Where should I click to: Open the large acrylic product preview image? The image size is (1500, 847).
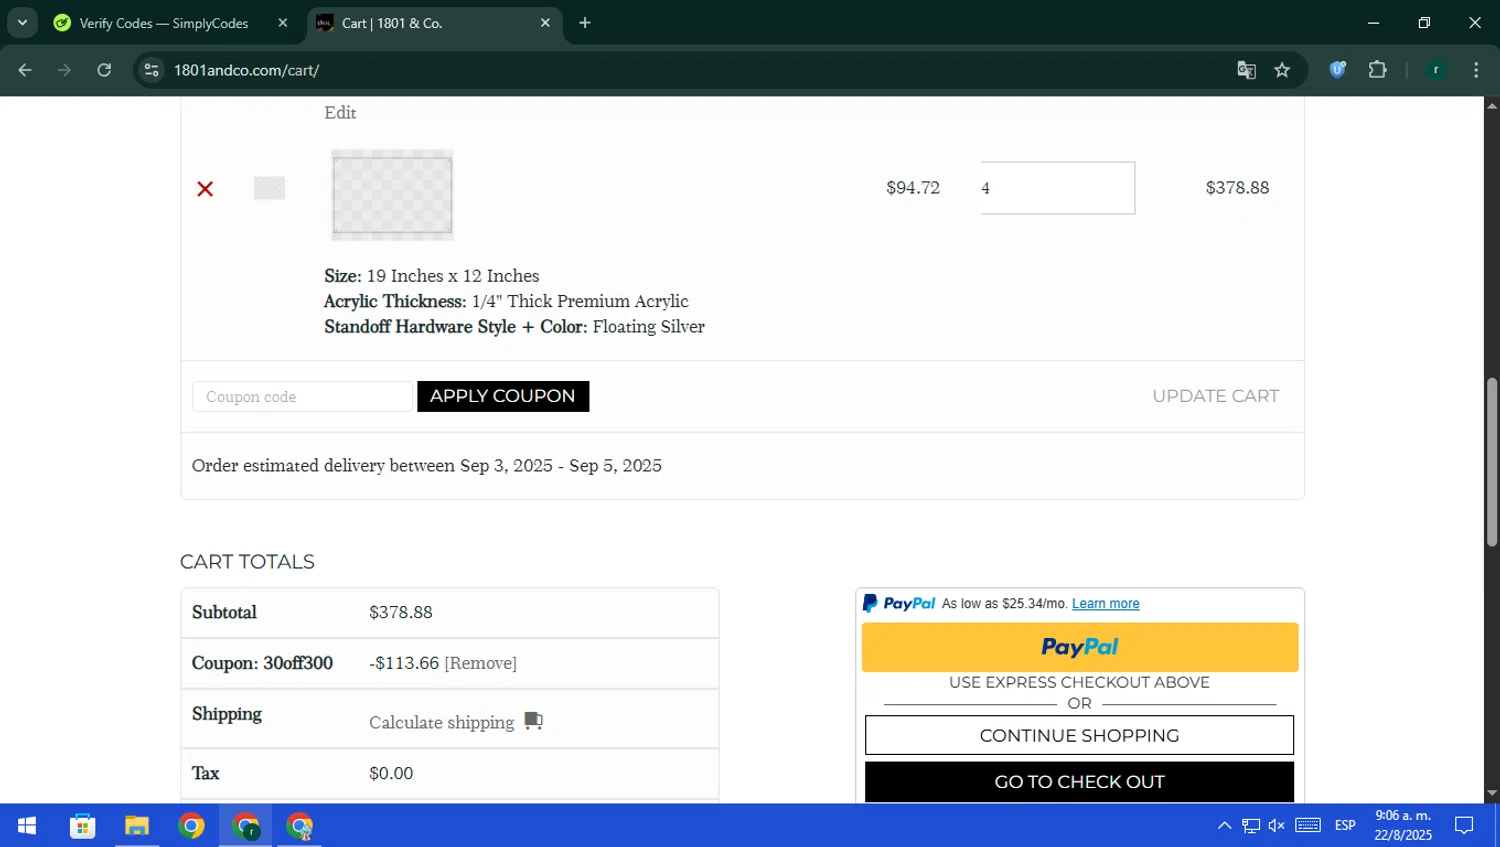pos(392,195)
